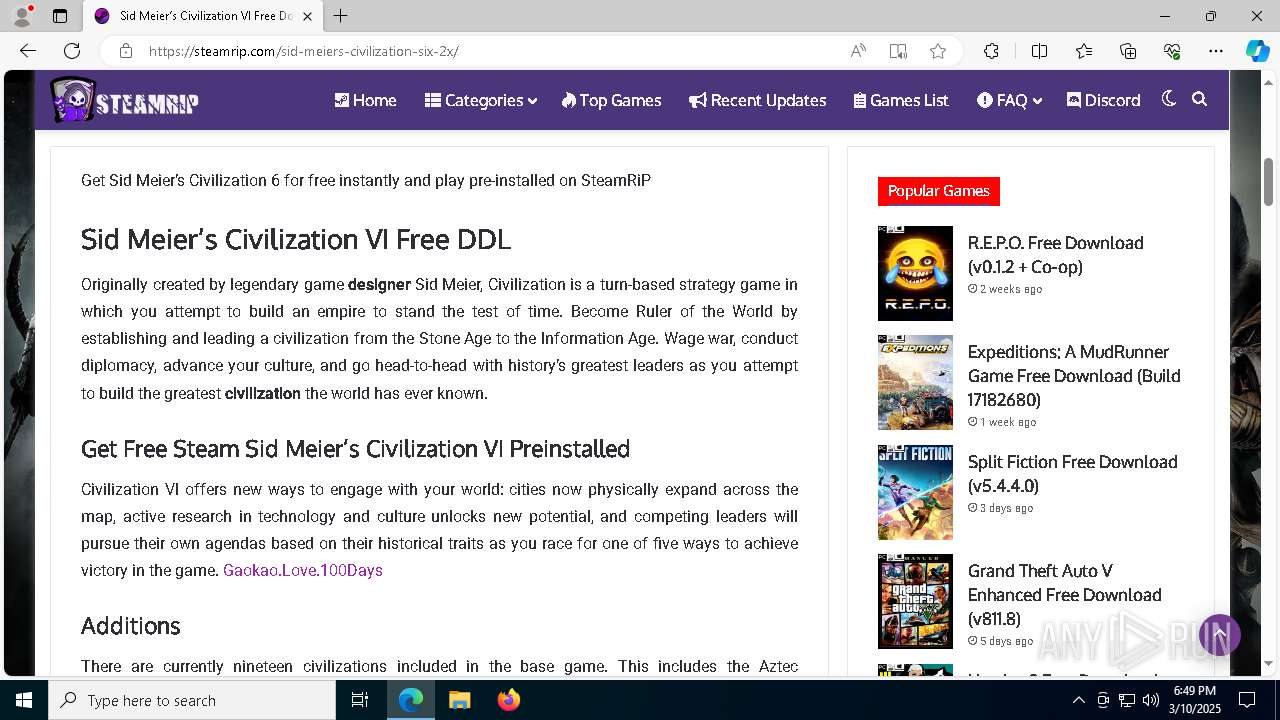Screen dimensions: 1280x720
Task: Open the Gaokao.Love.100Days link
Action: point(303,570)
